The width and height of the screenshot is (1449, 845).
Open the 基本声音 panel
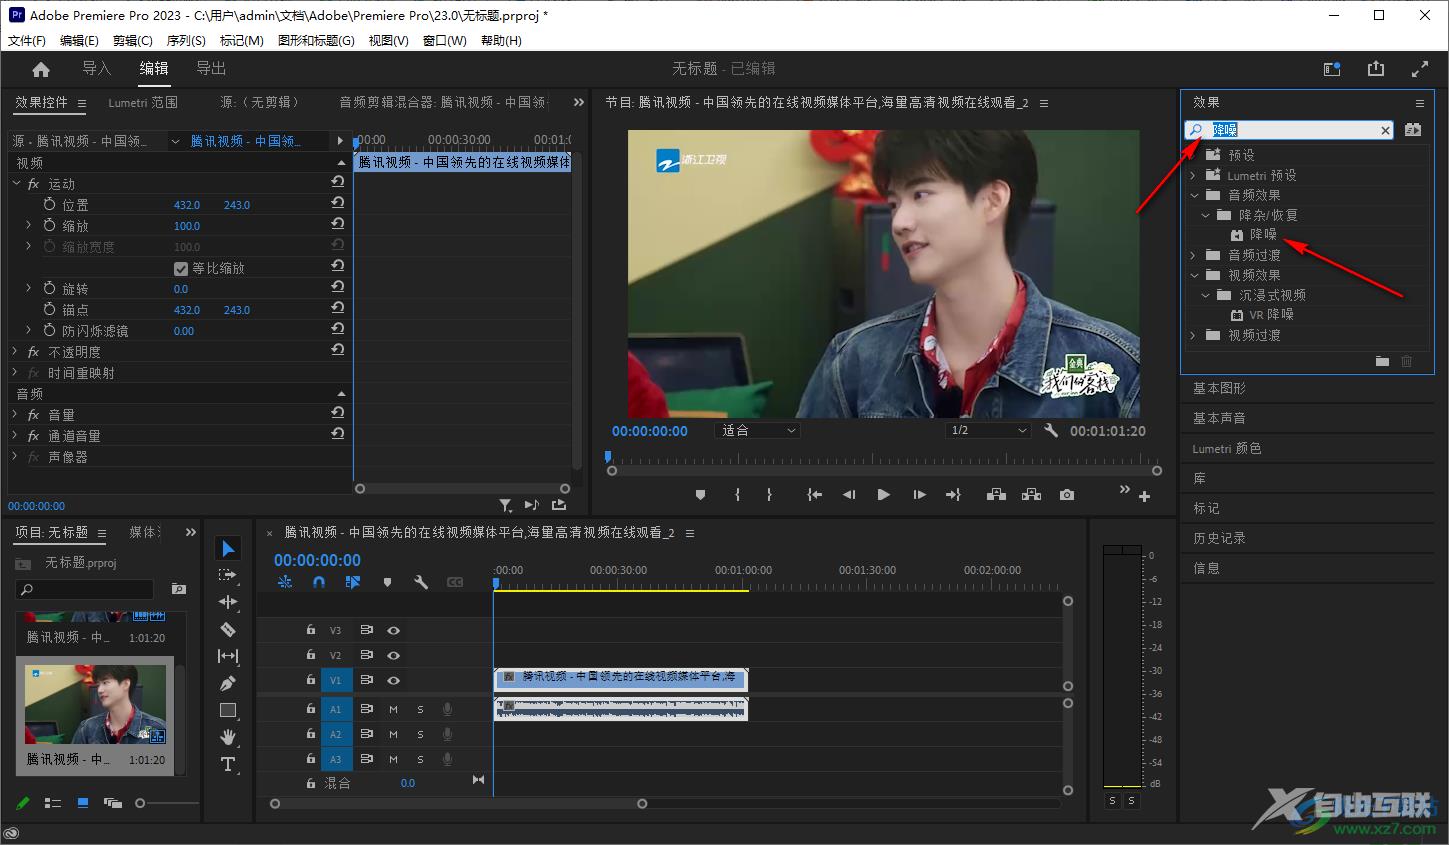click(x=1220, y=418)
